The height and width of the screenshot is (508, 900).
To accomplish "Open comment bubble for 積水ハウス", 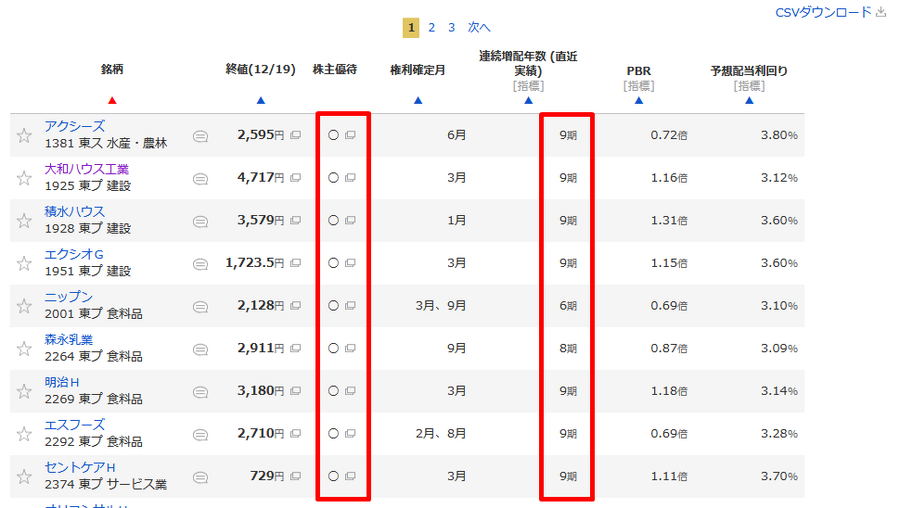I will pos(200,222).
